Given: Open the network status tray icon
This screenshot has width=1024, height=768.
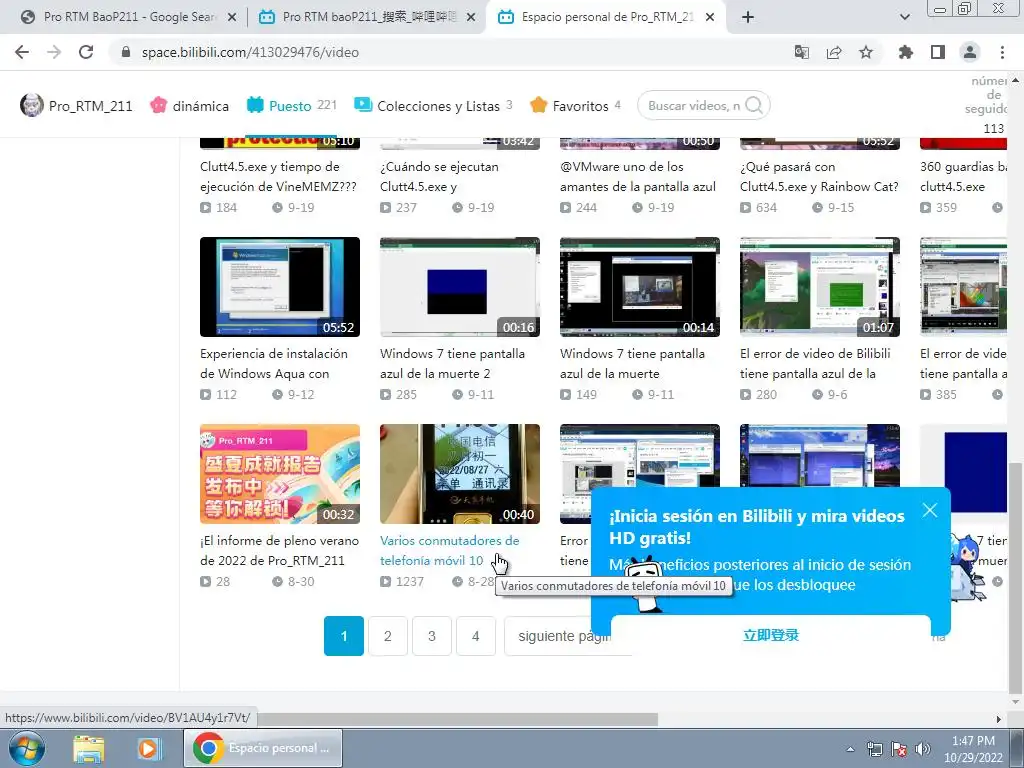Looking at the screenshot, I should tap(874, 749).
